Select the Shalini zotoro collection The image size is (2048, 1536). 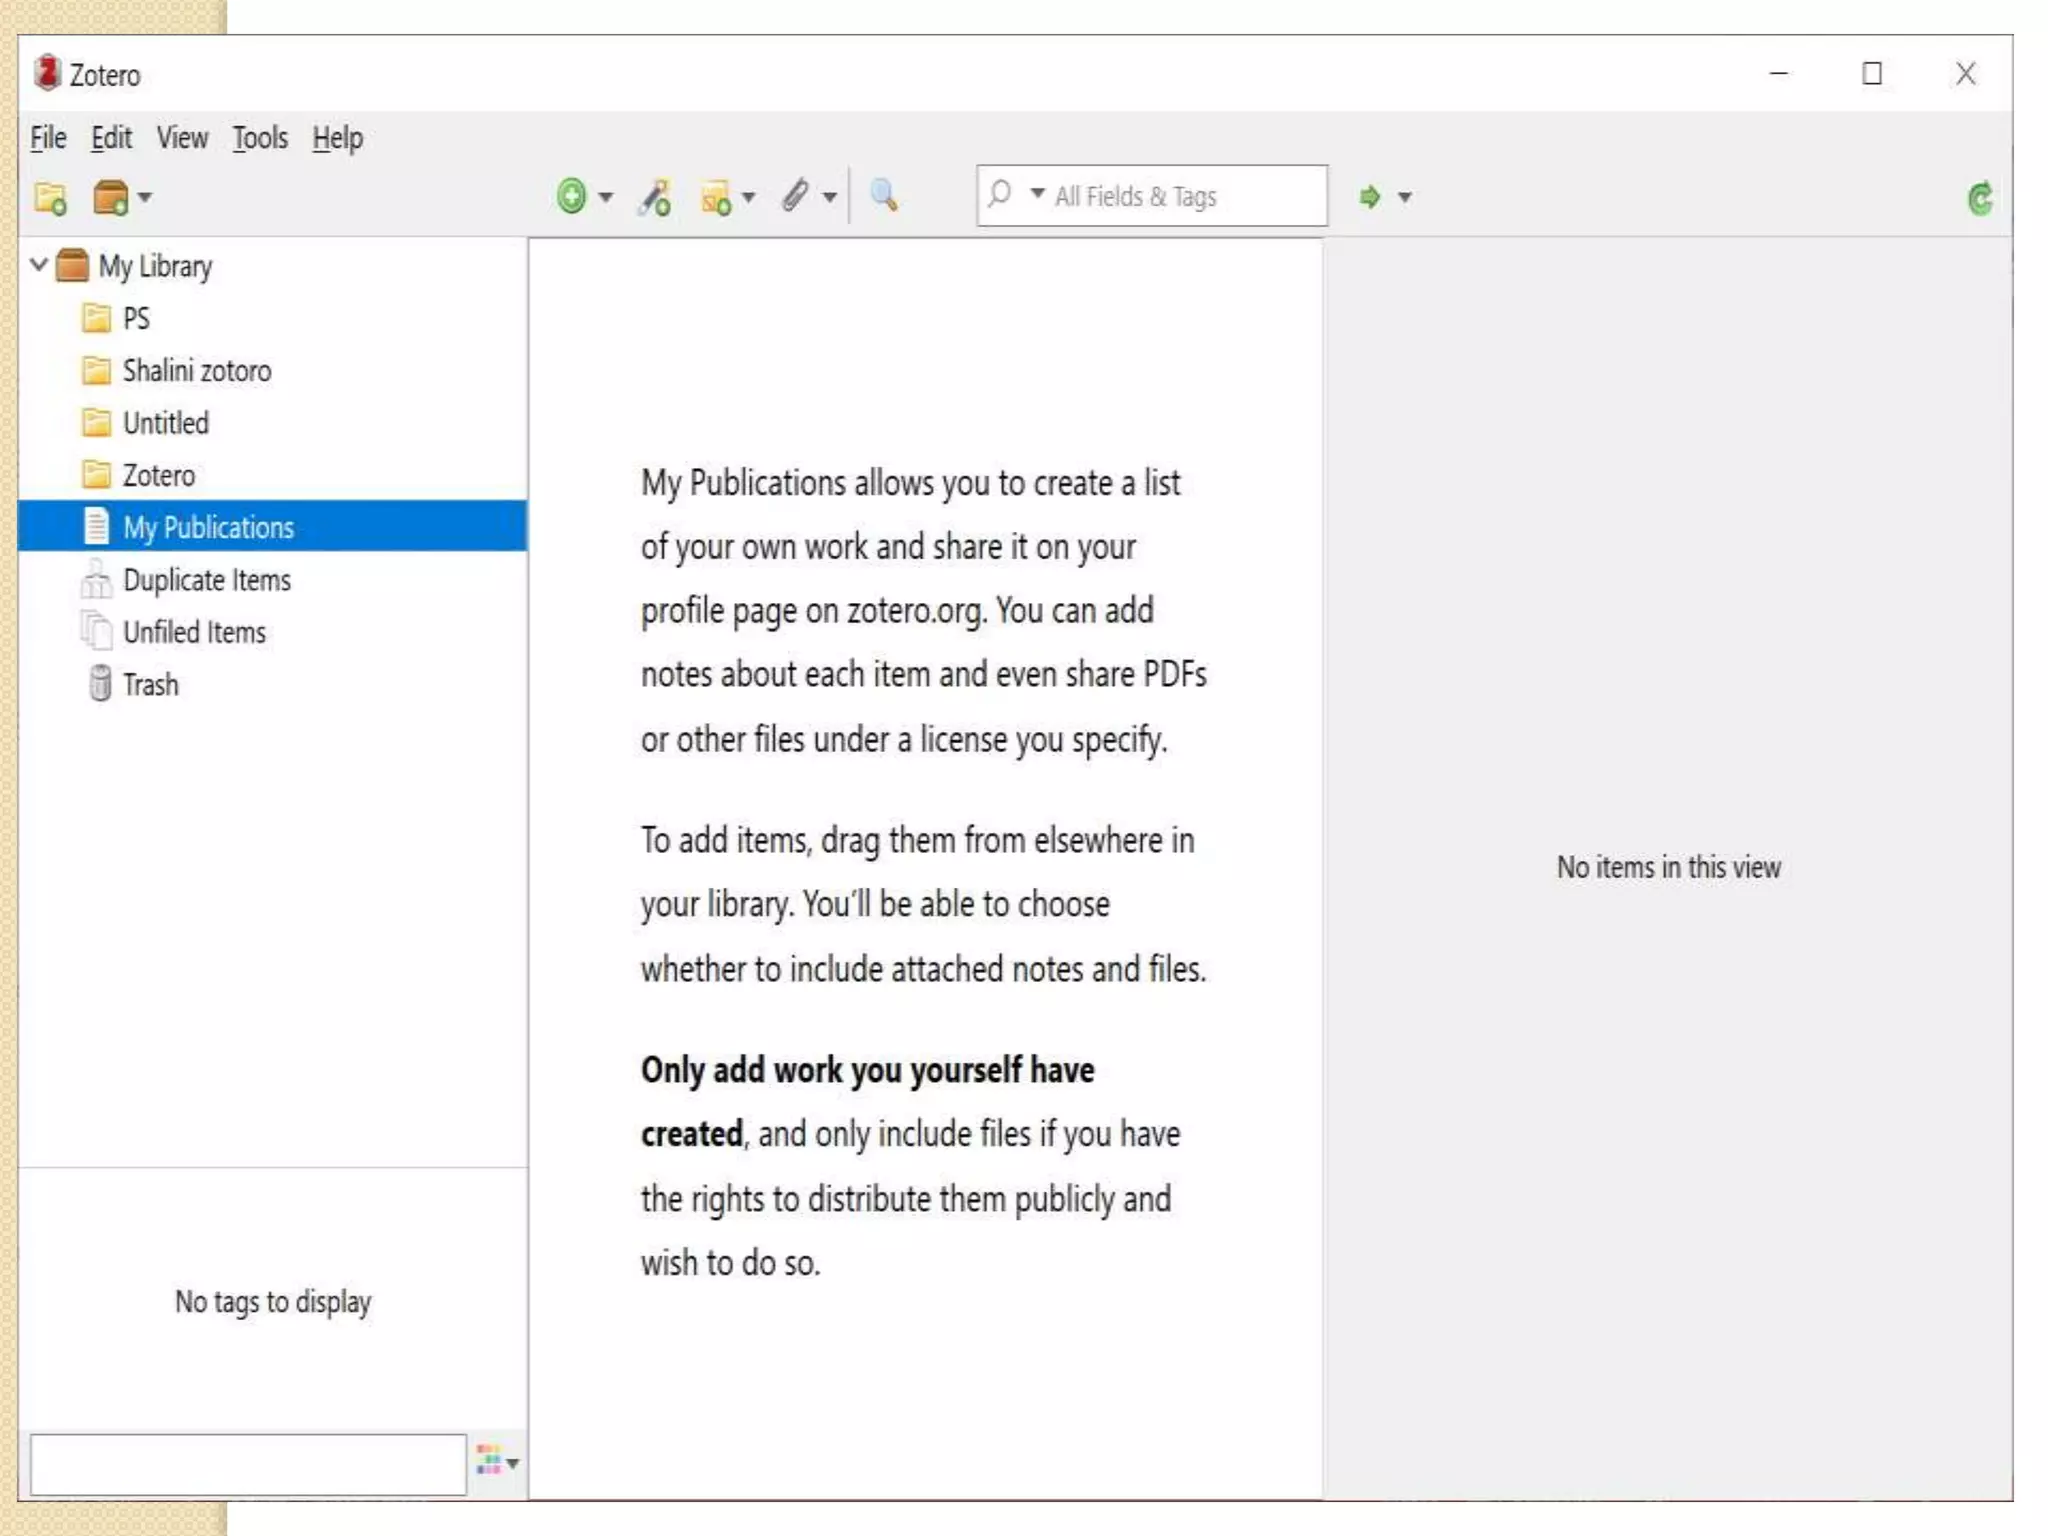point(196,371)
